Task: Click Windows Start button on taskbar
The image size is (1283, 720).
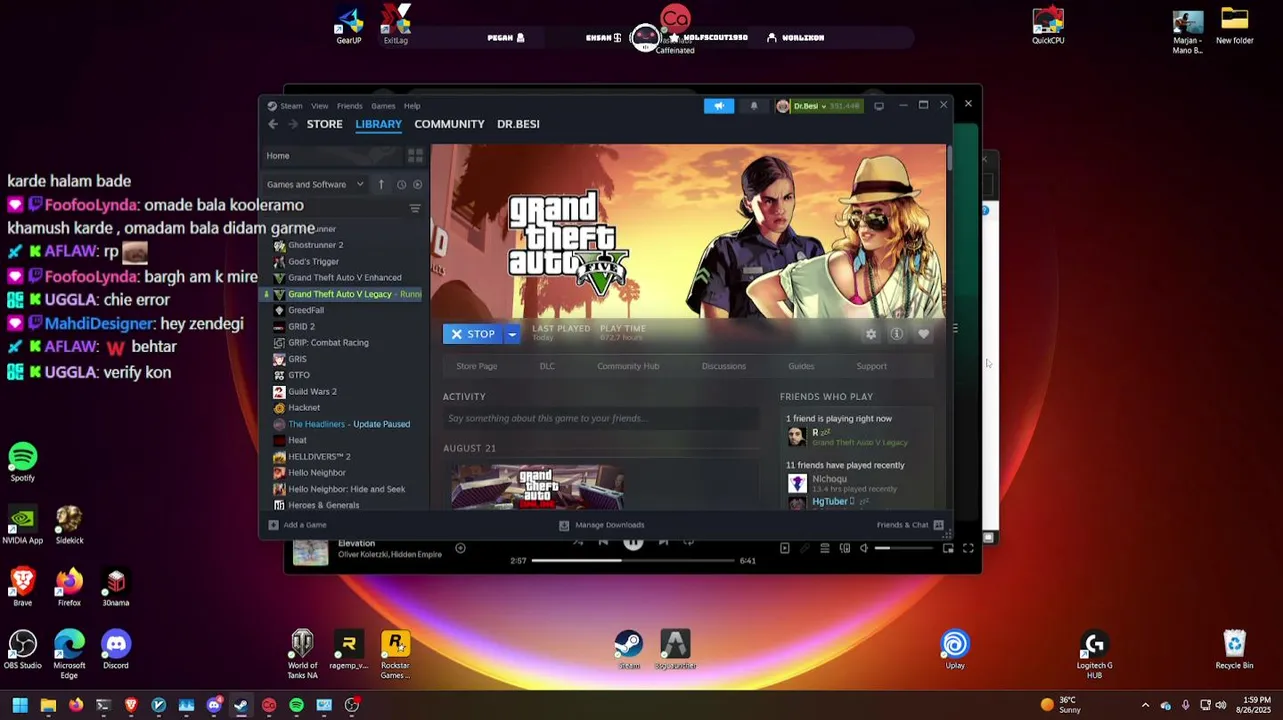Action: tap(20, 705)
